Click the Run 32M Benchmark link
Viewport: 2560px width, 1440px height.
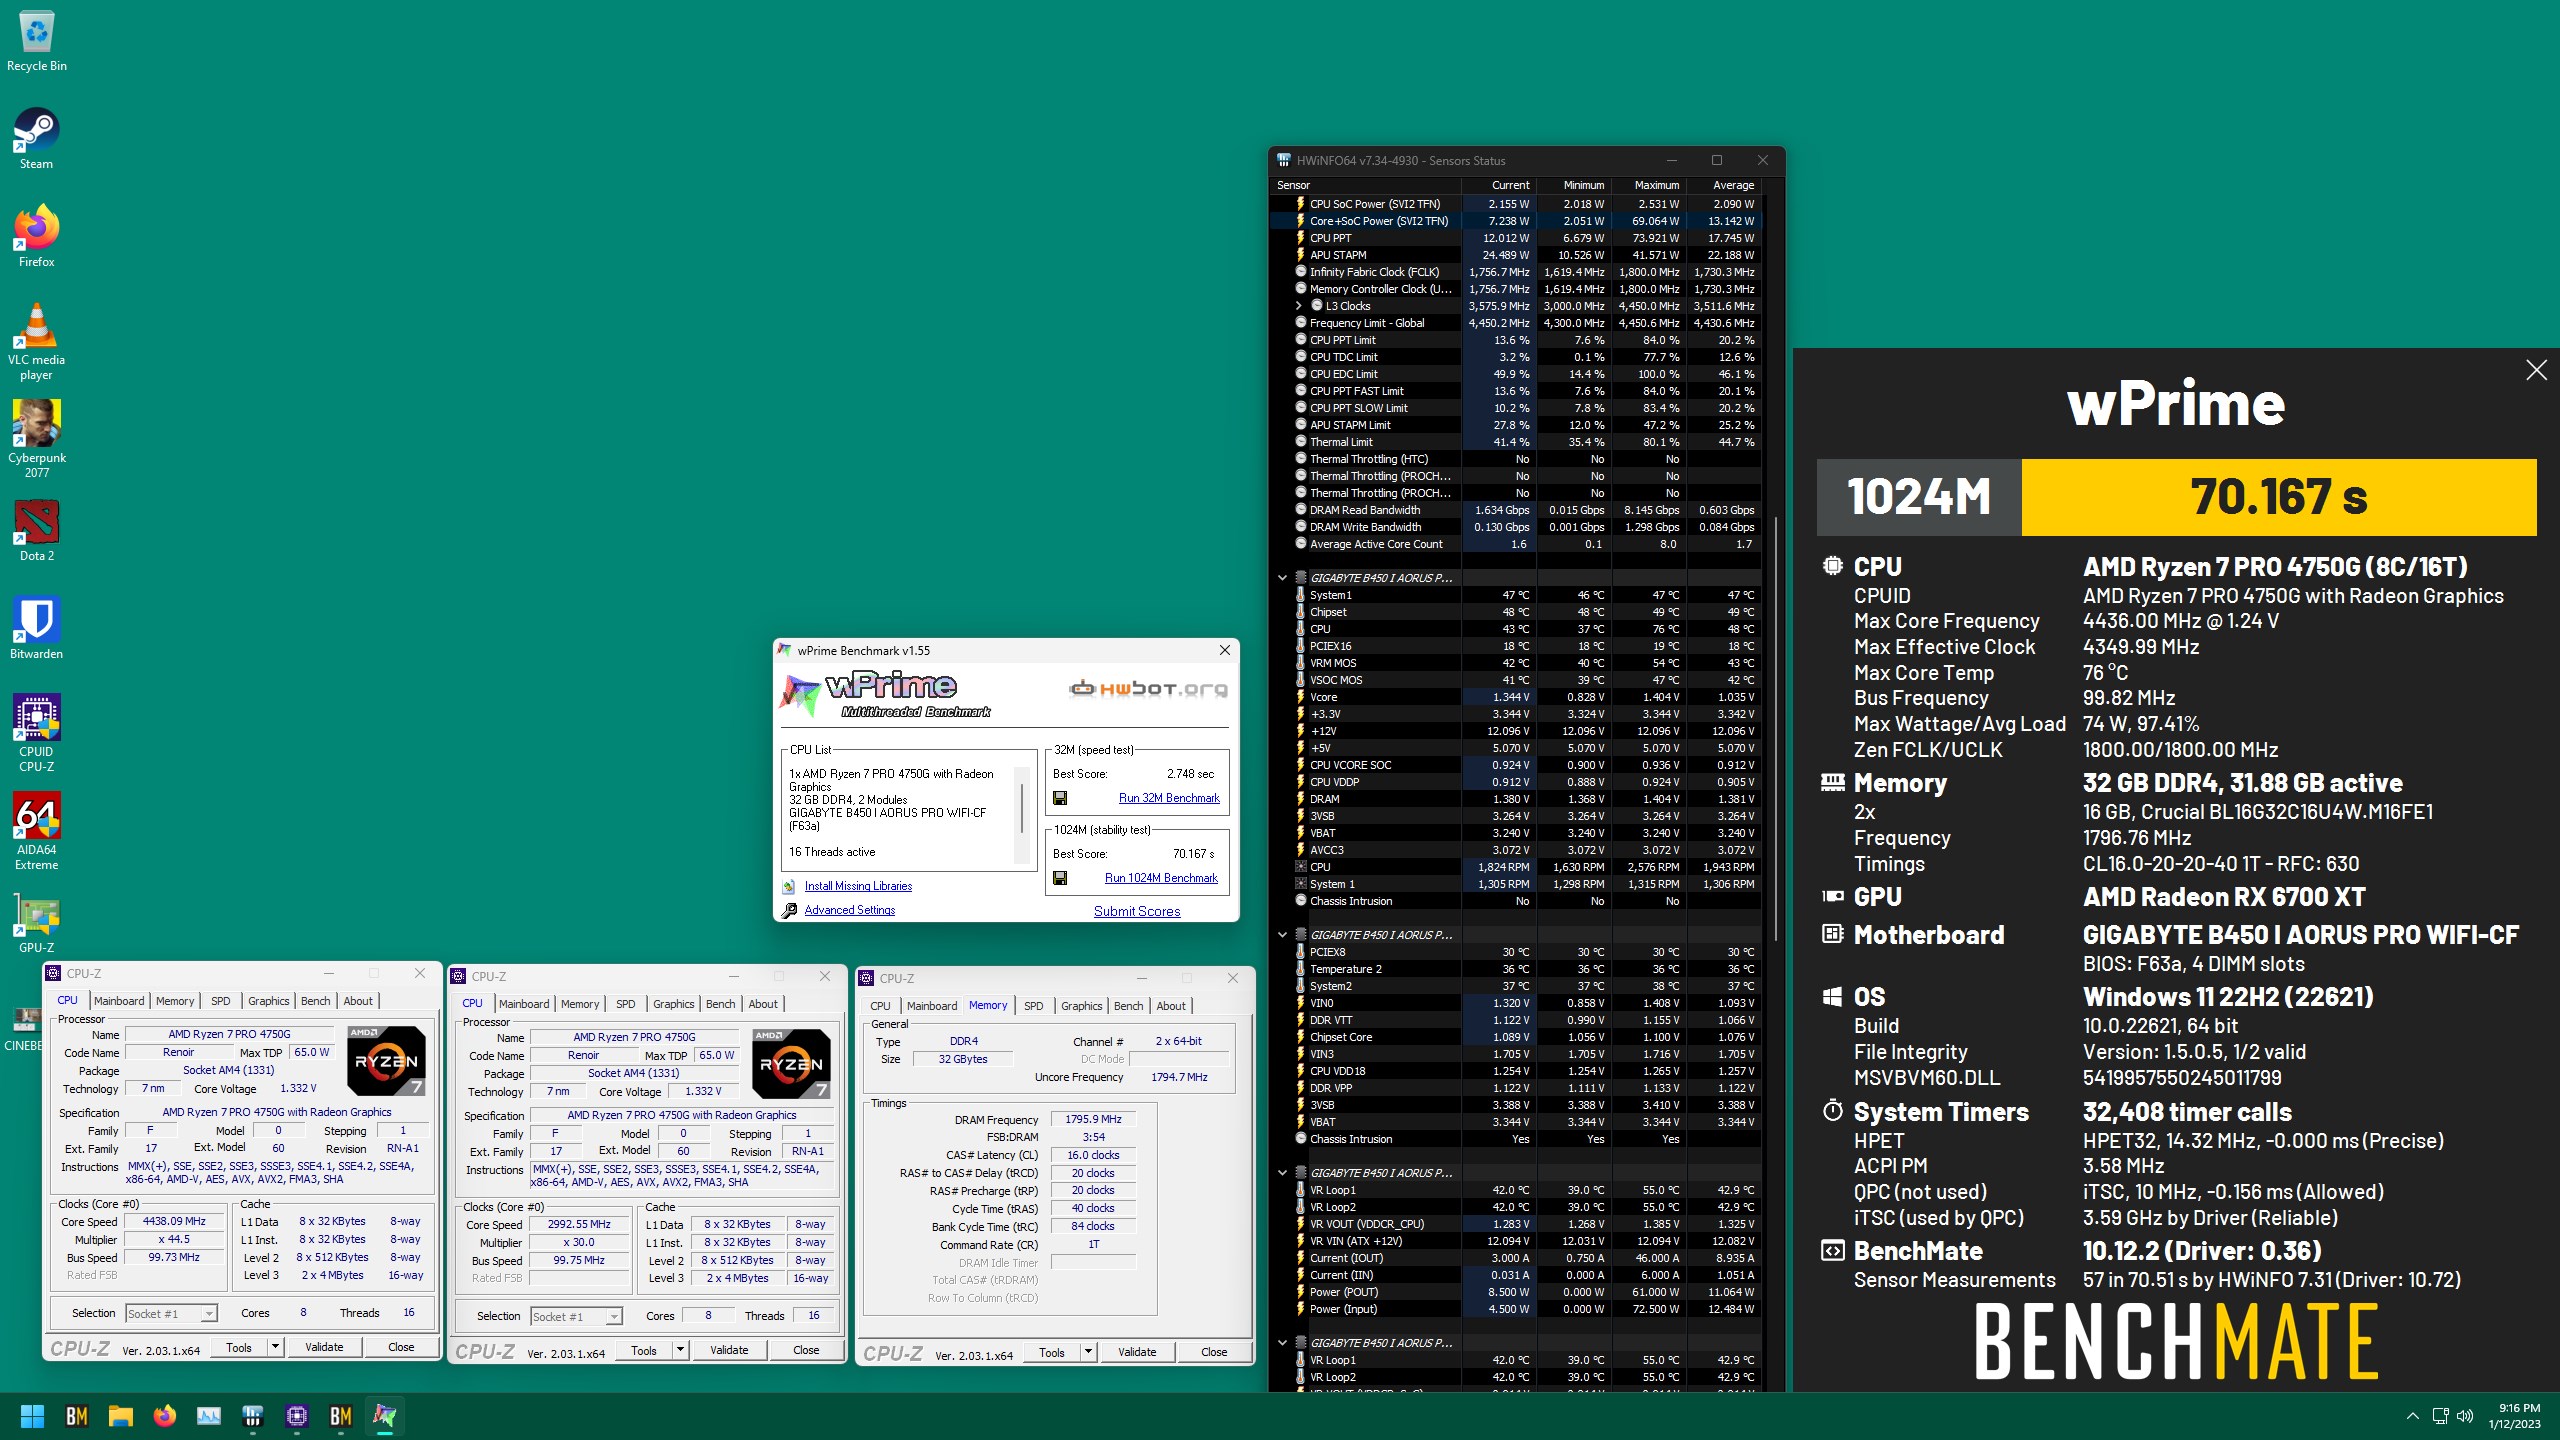(x=1169, y=798)
